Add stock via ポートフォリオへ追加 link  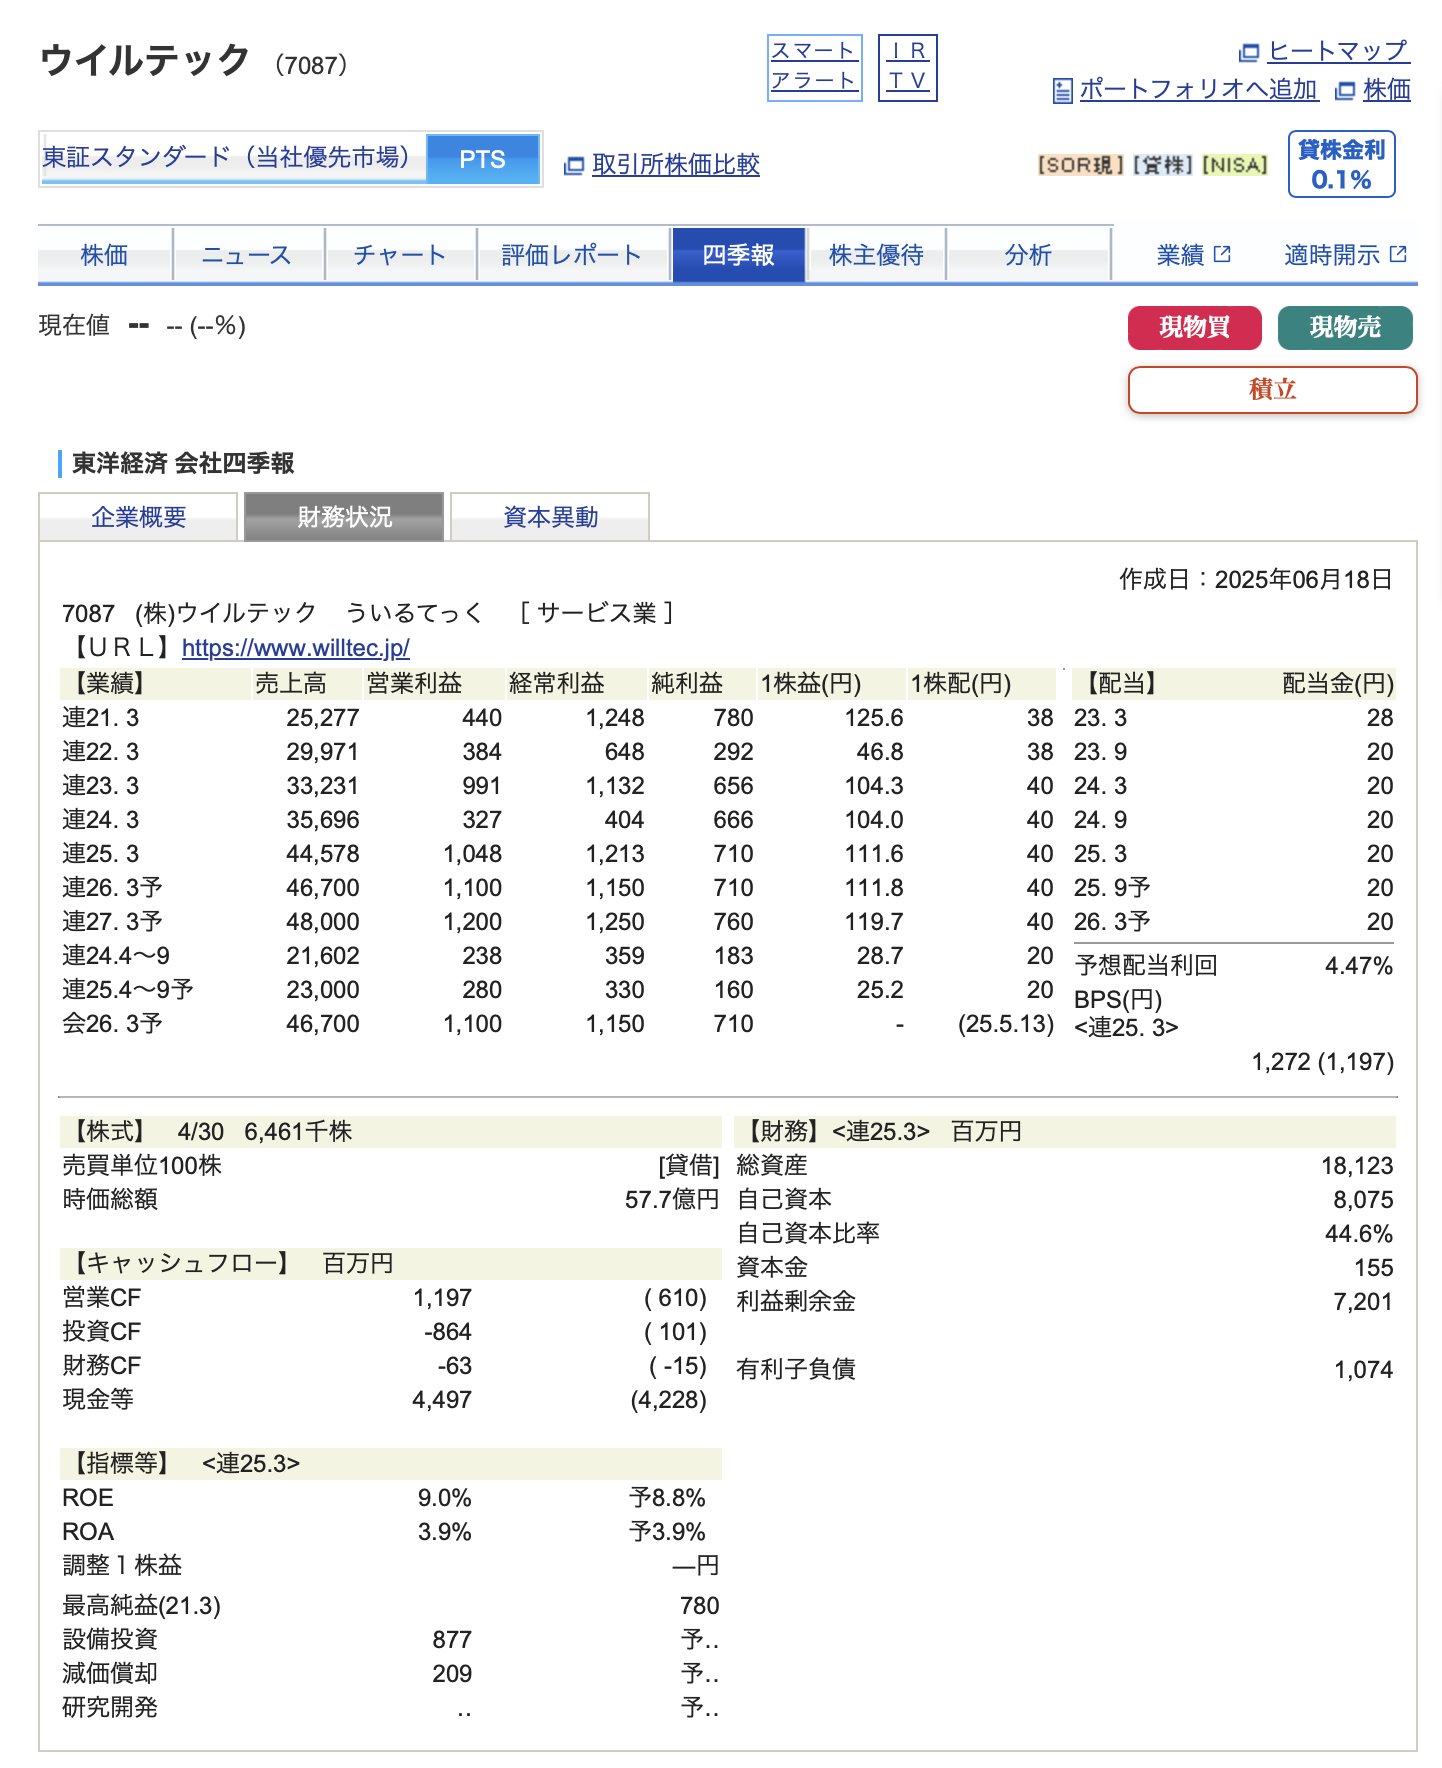point(1198,90)
